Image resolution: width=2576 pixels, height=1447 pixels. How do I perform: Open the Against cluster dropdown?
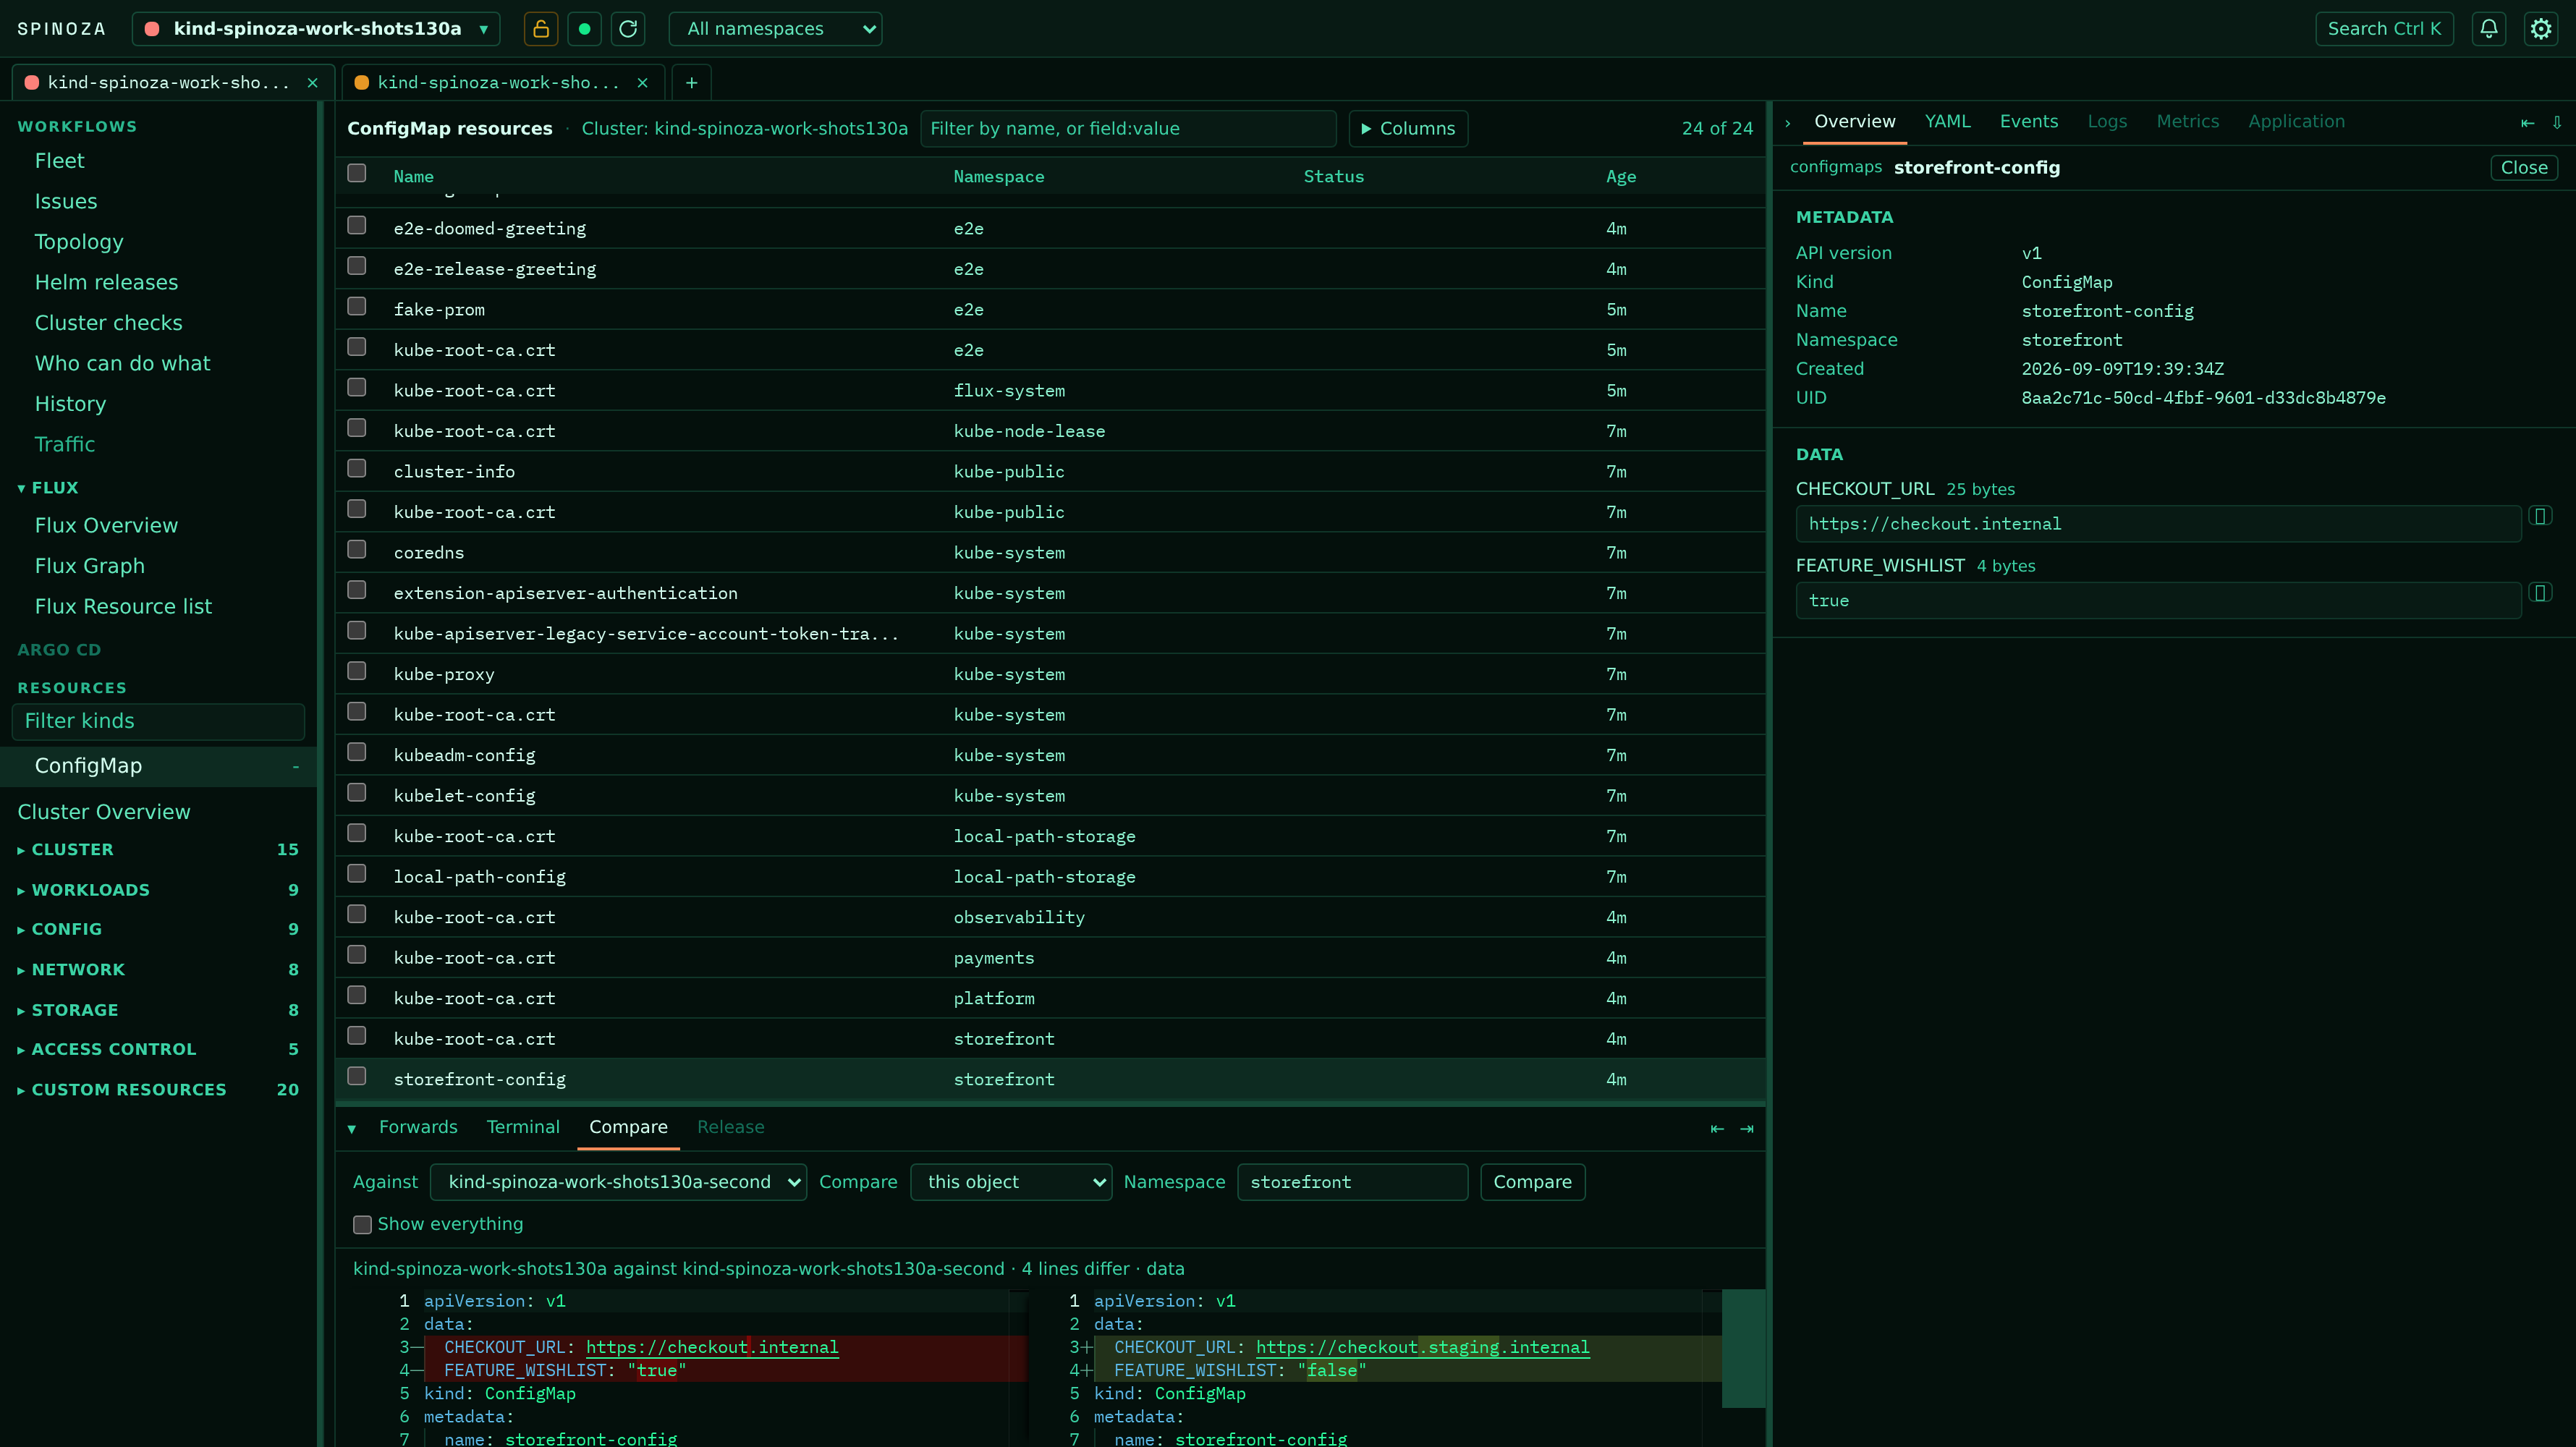(x=618, y=1183)
